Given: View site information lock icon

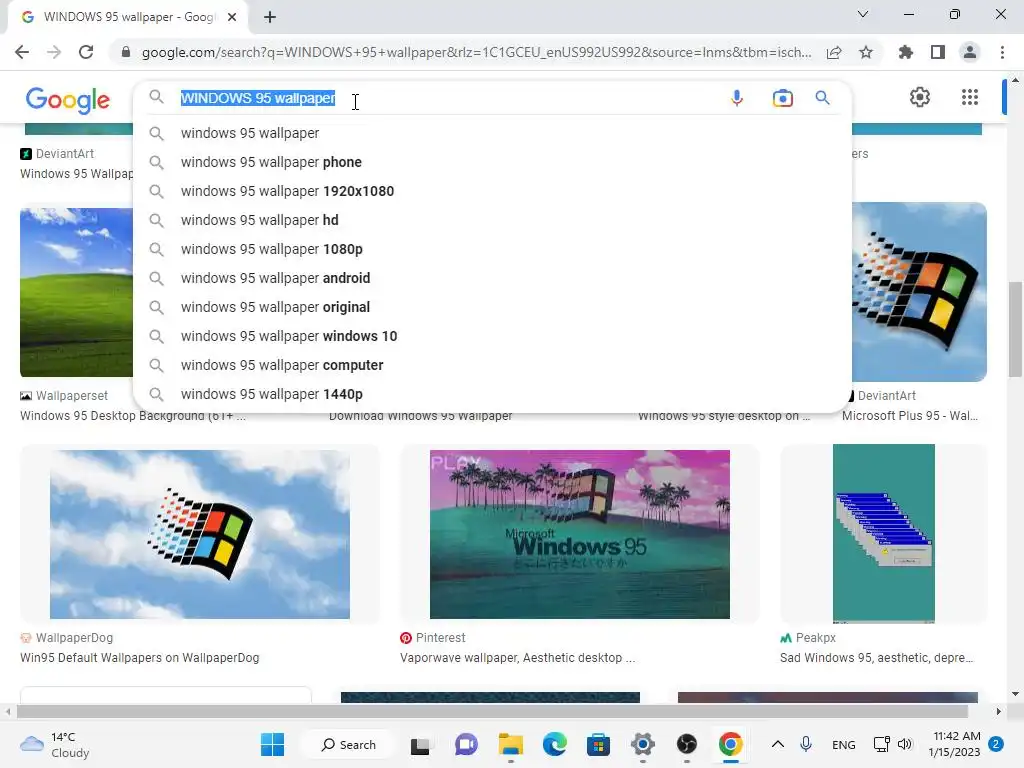Looking at the screenshot, I should point(126,52).
